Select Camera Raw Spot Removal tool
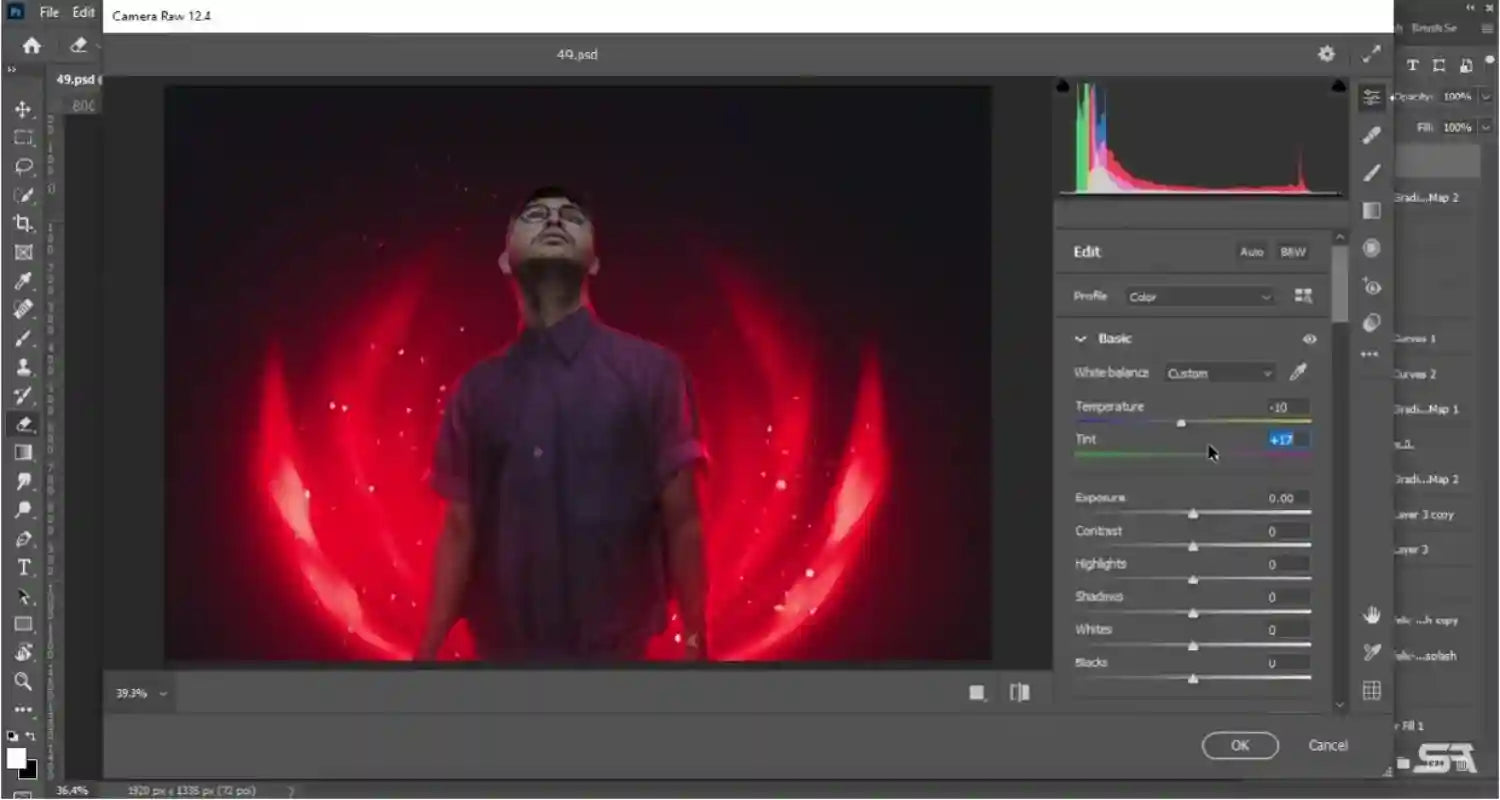 click(x=1371, y=135)
